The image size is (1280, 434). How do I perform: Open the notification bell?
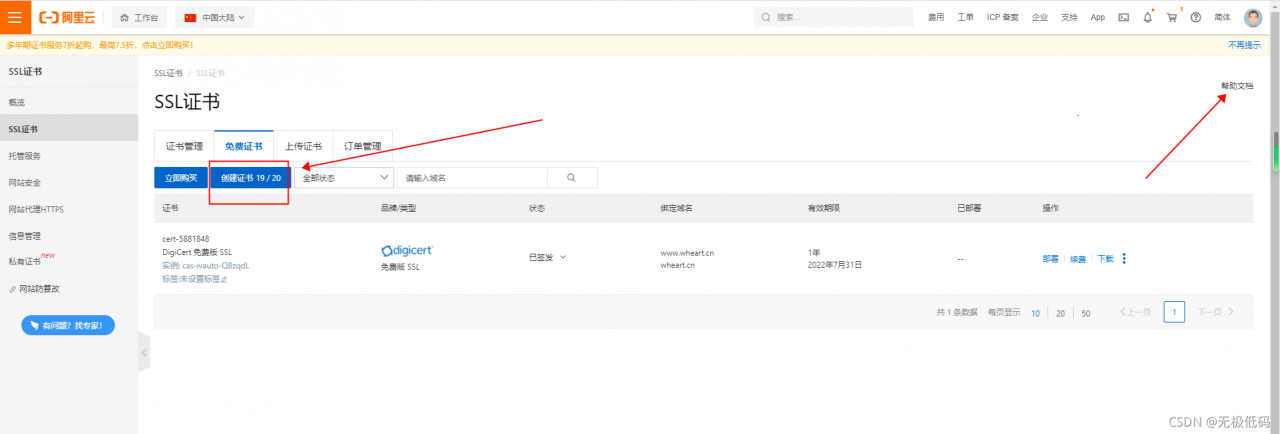[x=1147, y=17]
